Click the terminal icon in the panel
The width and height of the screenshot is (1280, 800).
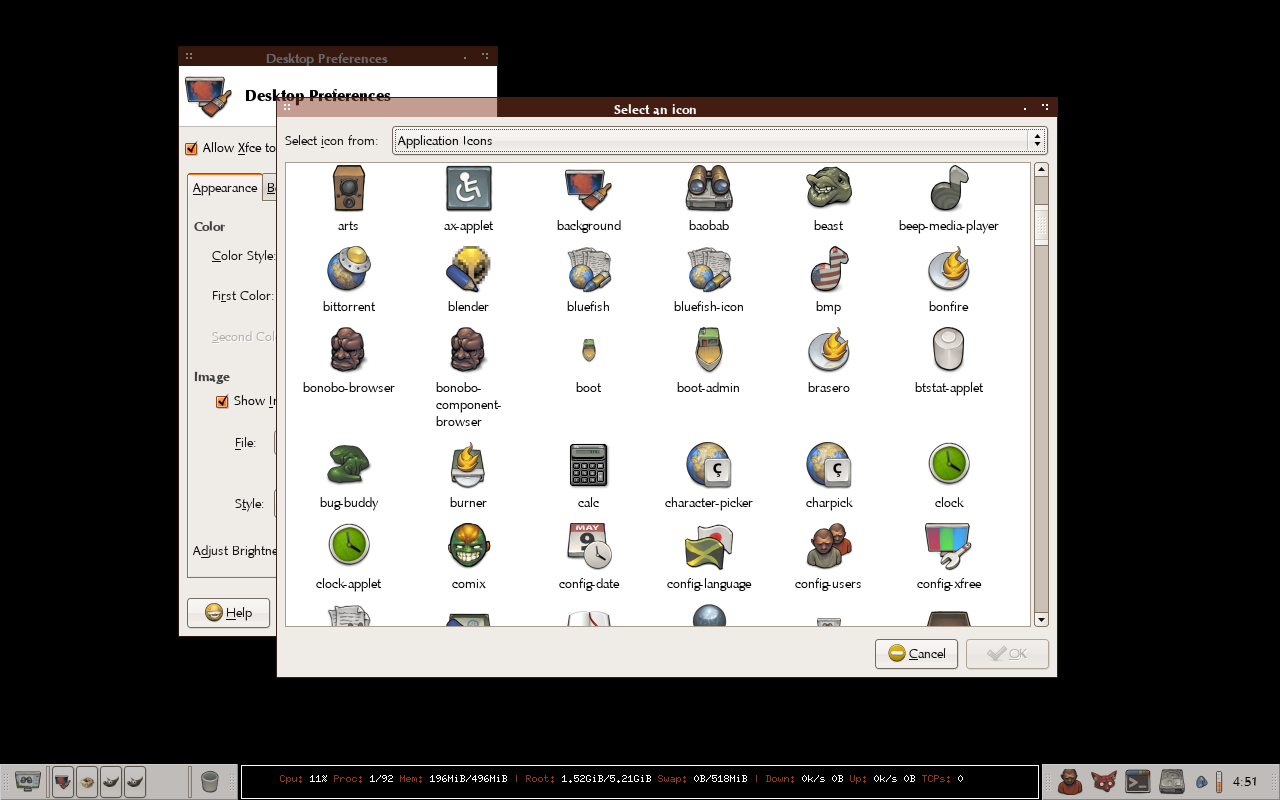1137,781
